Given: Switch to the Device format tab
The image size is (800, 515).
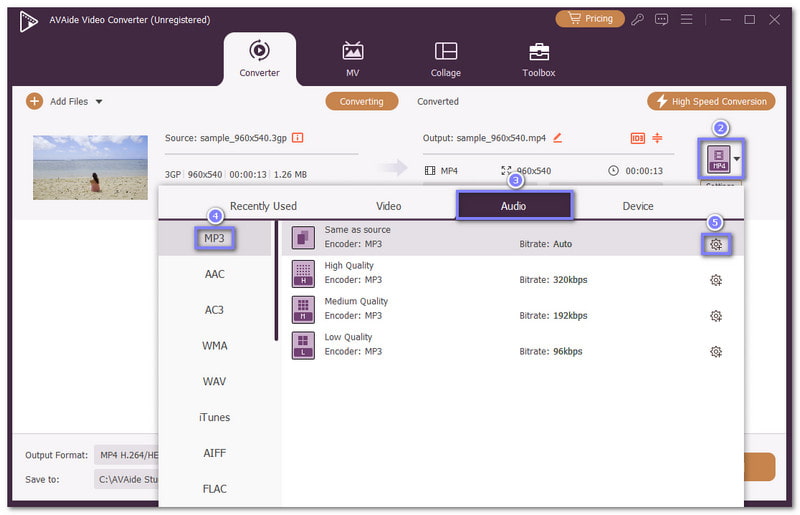Looking at the screenshot, I should click(638, 206).
